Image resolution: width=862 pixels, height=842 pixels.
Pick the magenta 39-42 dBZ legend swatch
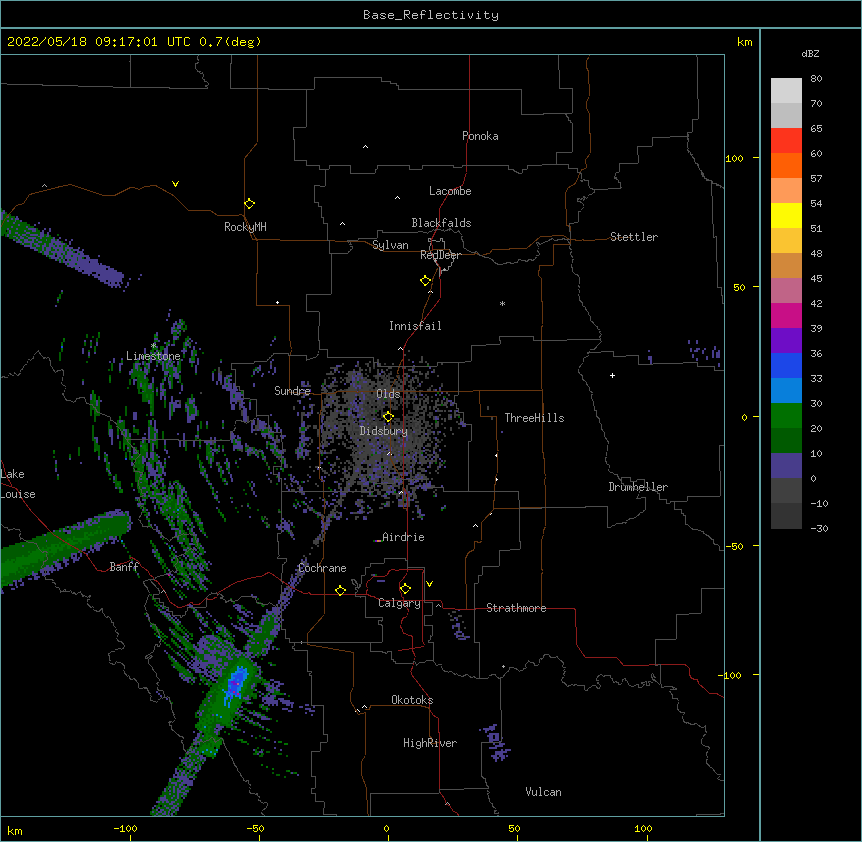click(786, 315)
